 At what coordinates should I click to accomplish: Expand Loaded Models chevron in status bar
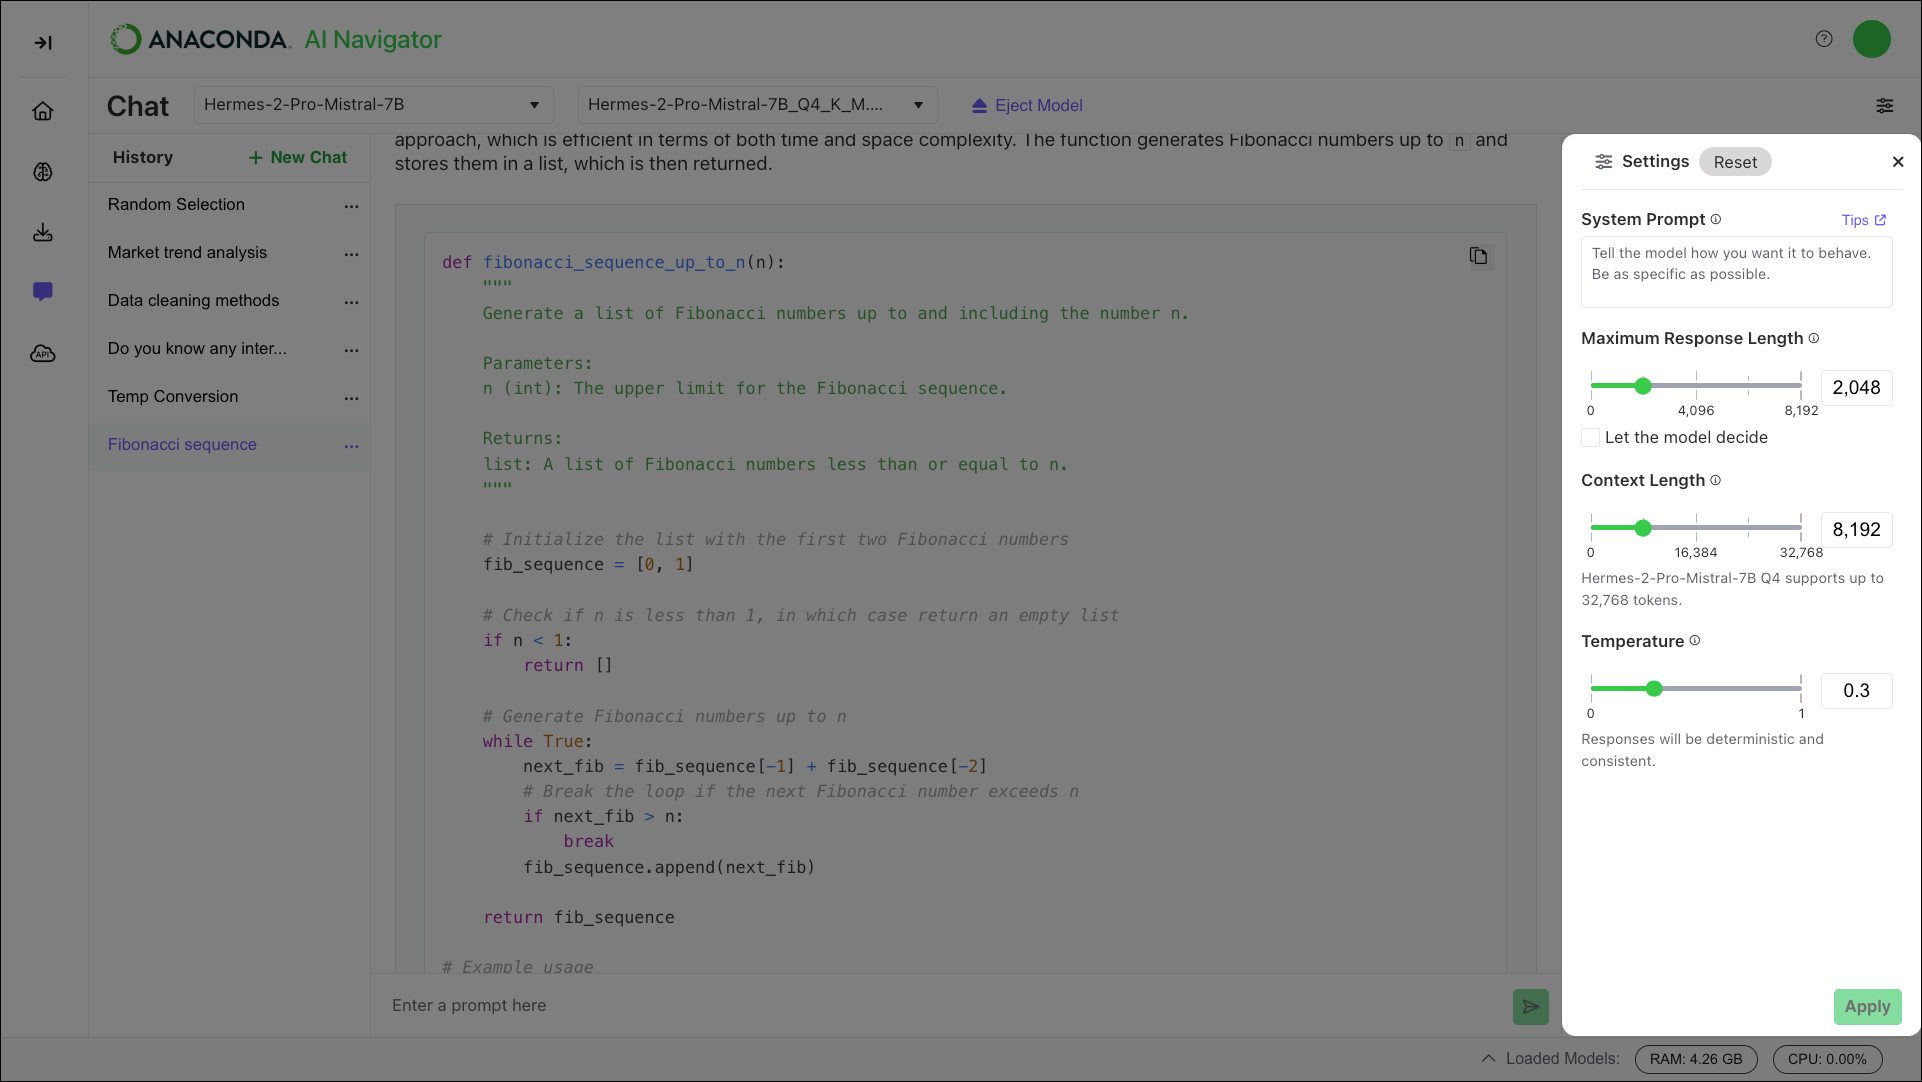(x=1488, y=1058)
